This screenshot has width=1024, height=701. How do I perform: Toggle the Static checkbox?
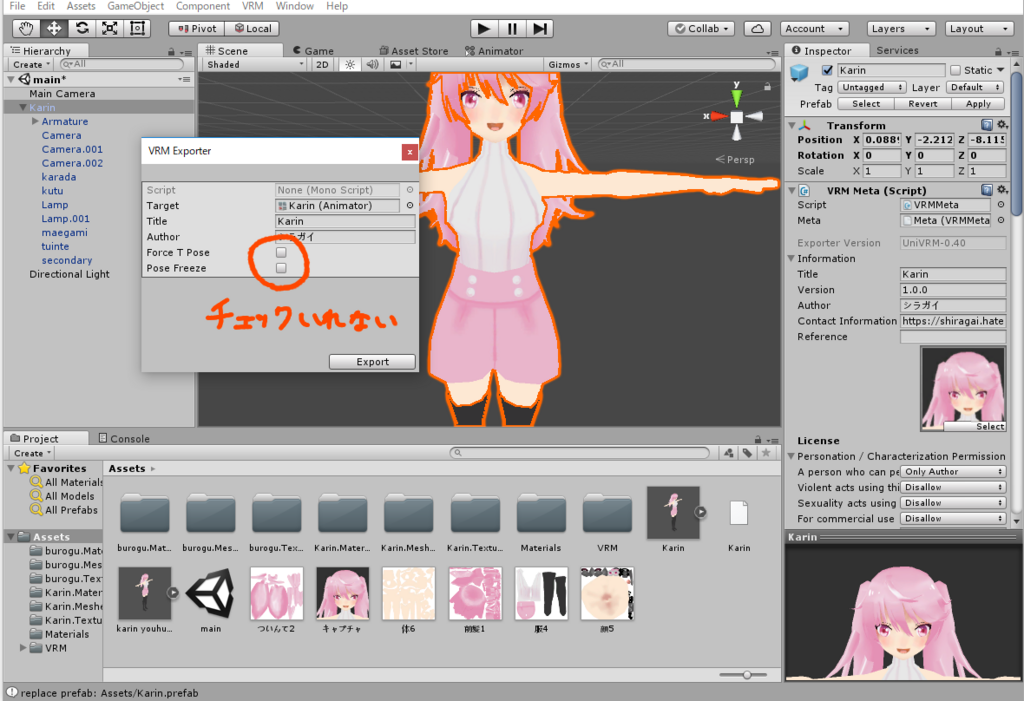coord(955,70)
